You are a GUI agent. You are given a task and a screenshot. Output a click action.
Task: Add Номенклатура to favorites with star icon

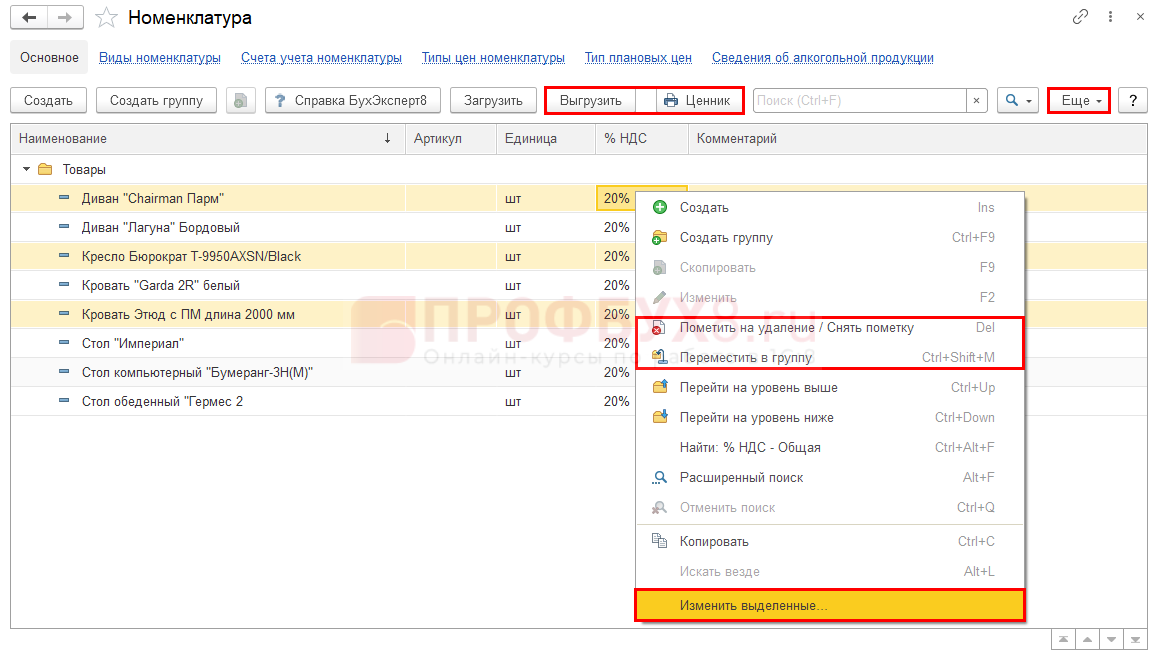106,18
